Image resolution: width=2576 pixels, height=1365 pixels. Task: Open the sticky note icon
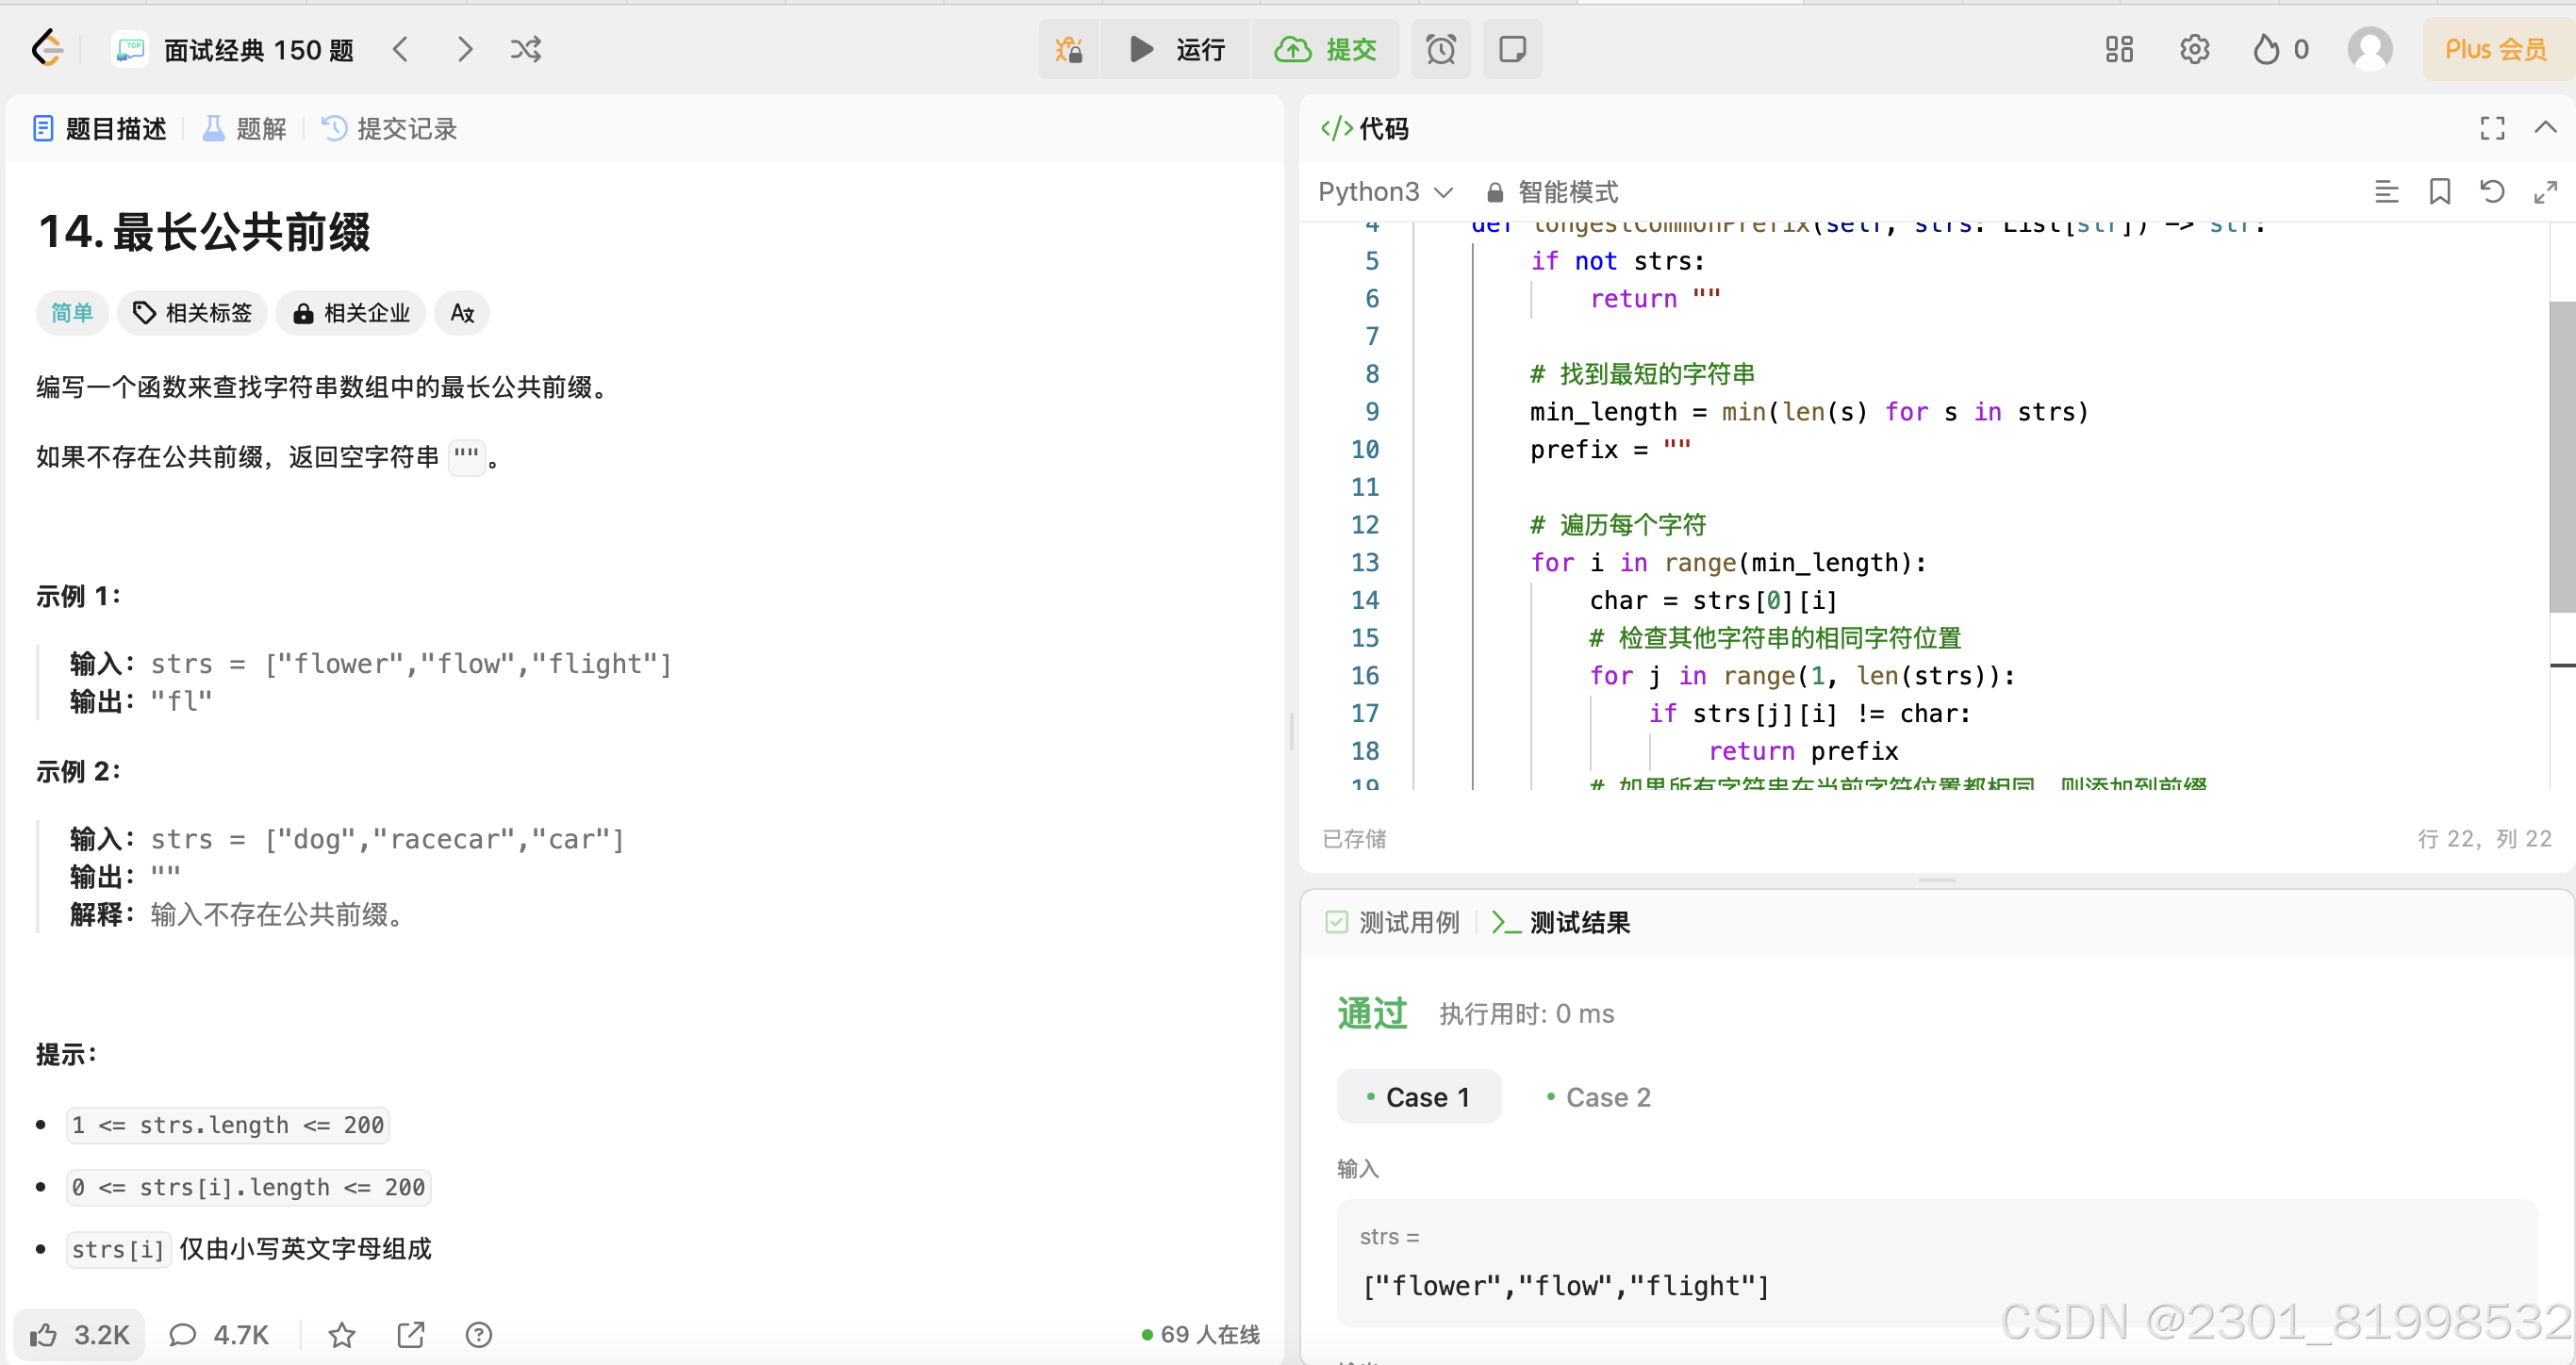1512,49
